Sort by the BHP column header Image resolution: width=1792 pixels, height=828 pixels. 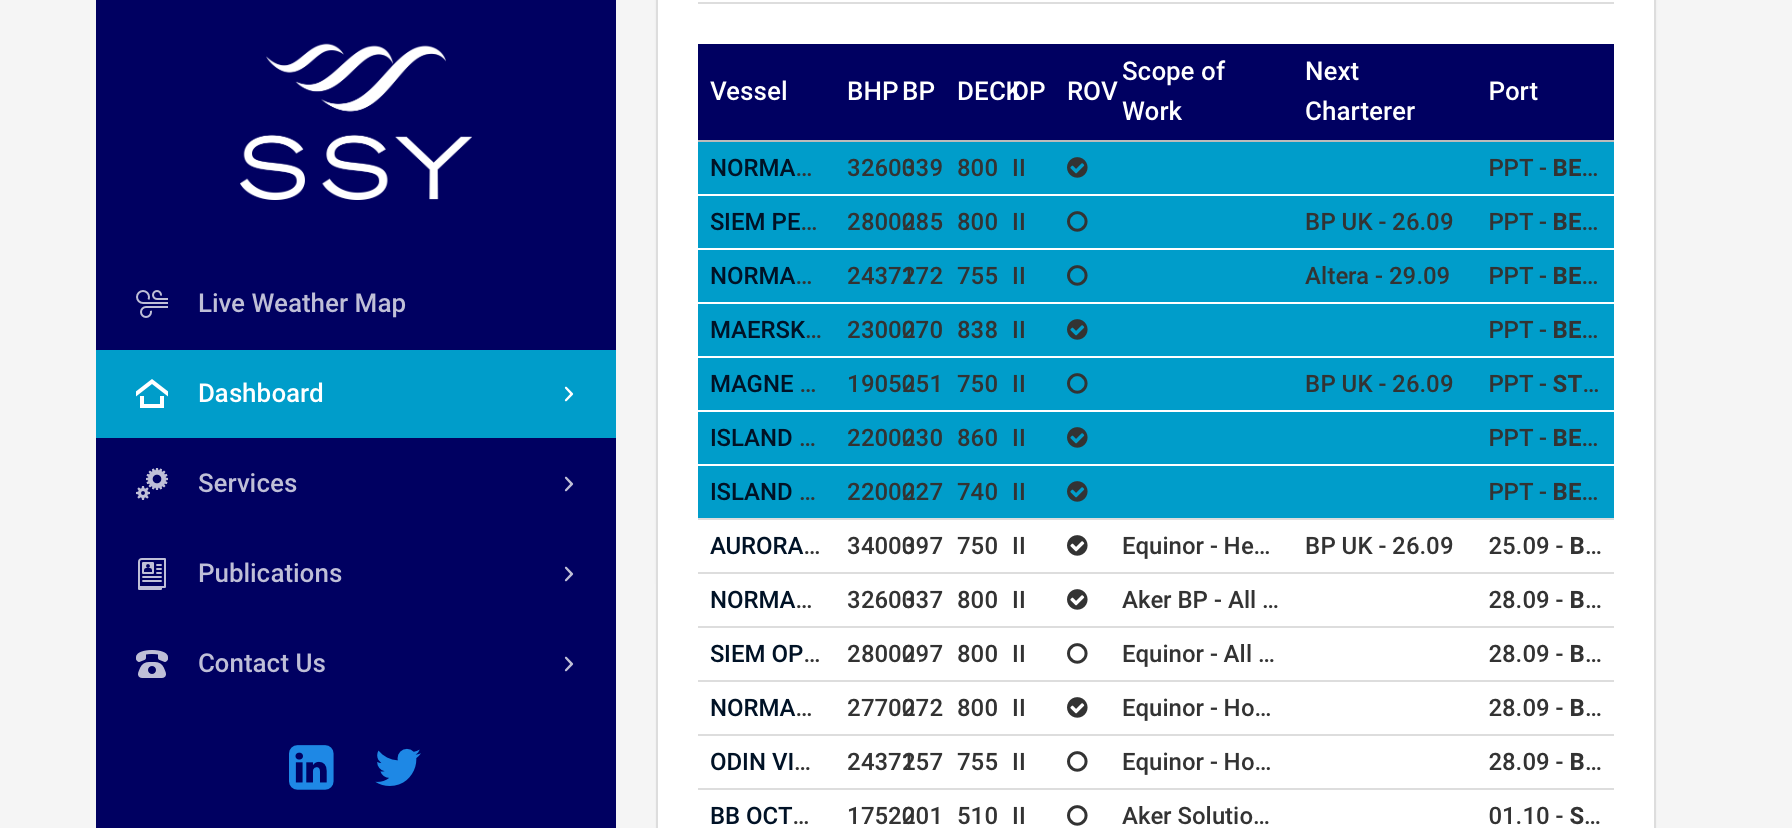(x=872, y=91)
